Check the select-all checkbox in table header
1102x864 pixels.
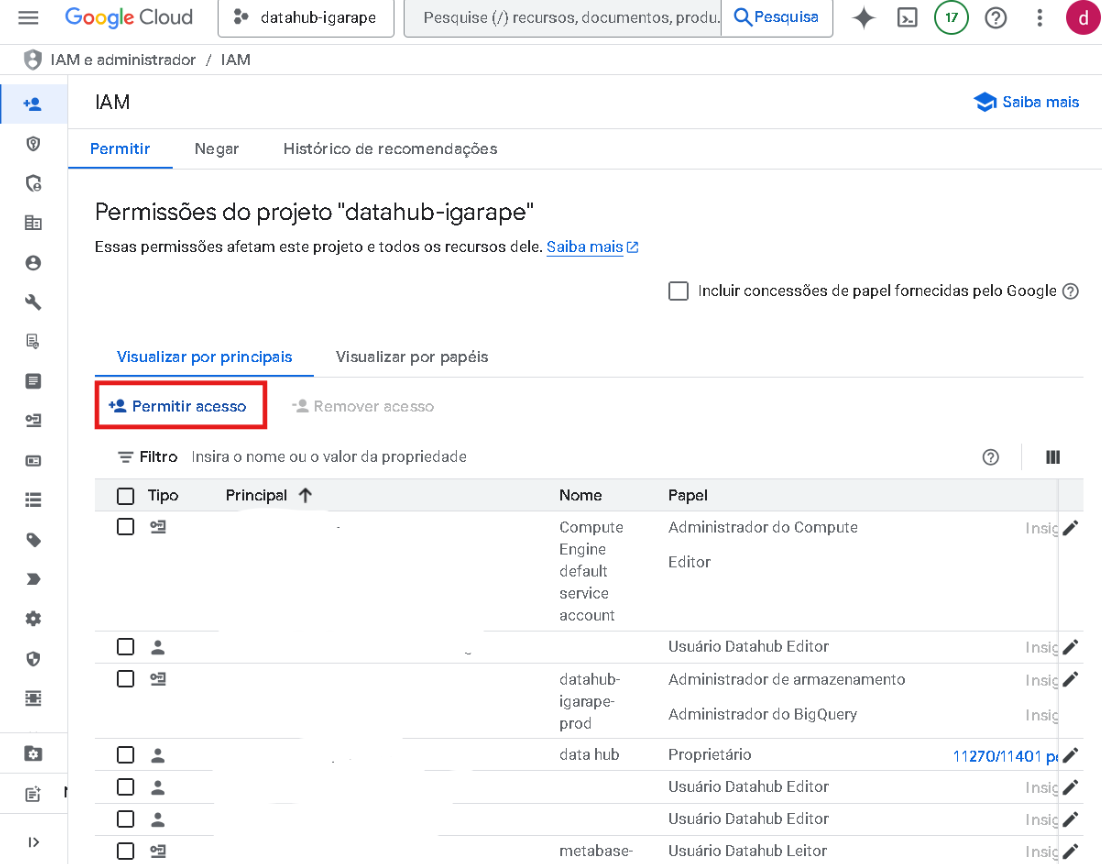(x=125, y=496)
